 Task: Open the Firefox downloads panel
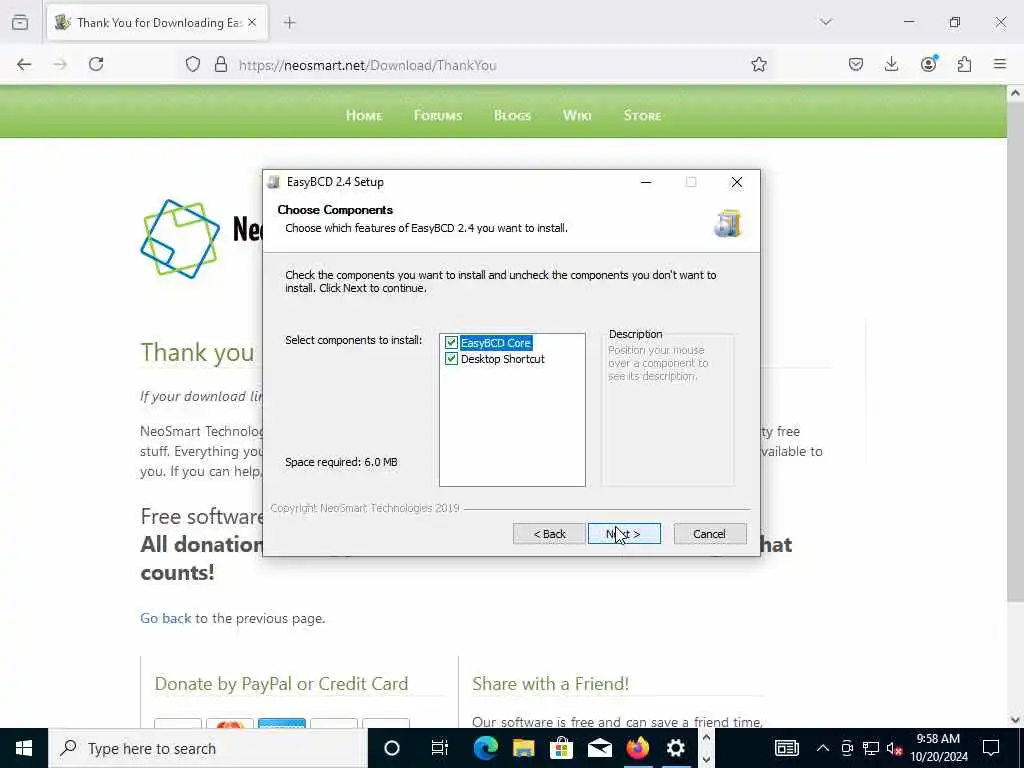pyautogui.click(x=891, y=64)
